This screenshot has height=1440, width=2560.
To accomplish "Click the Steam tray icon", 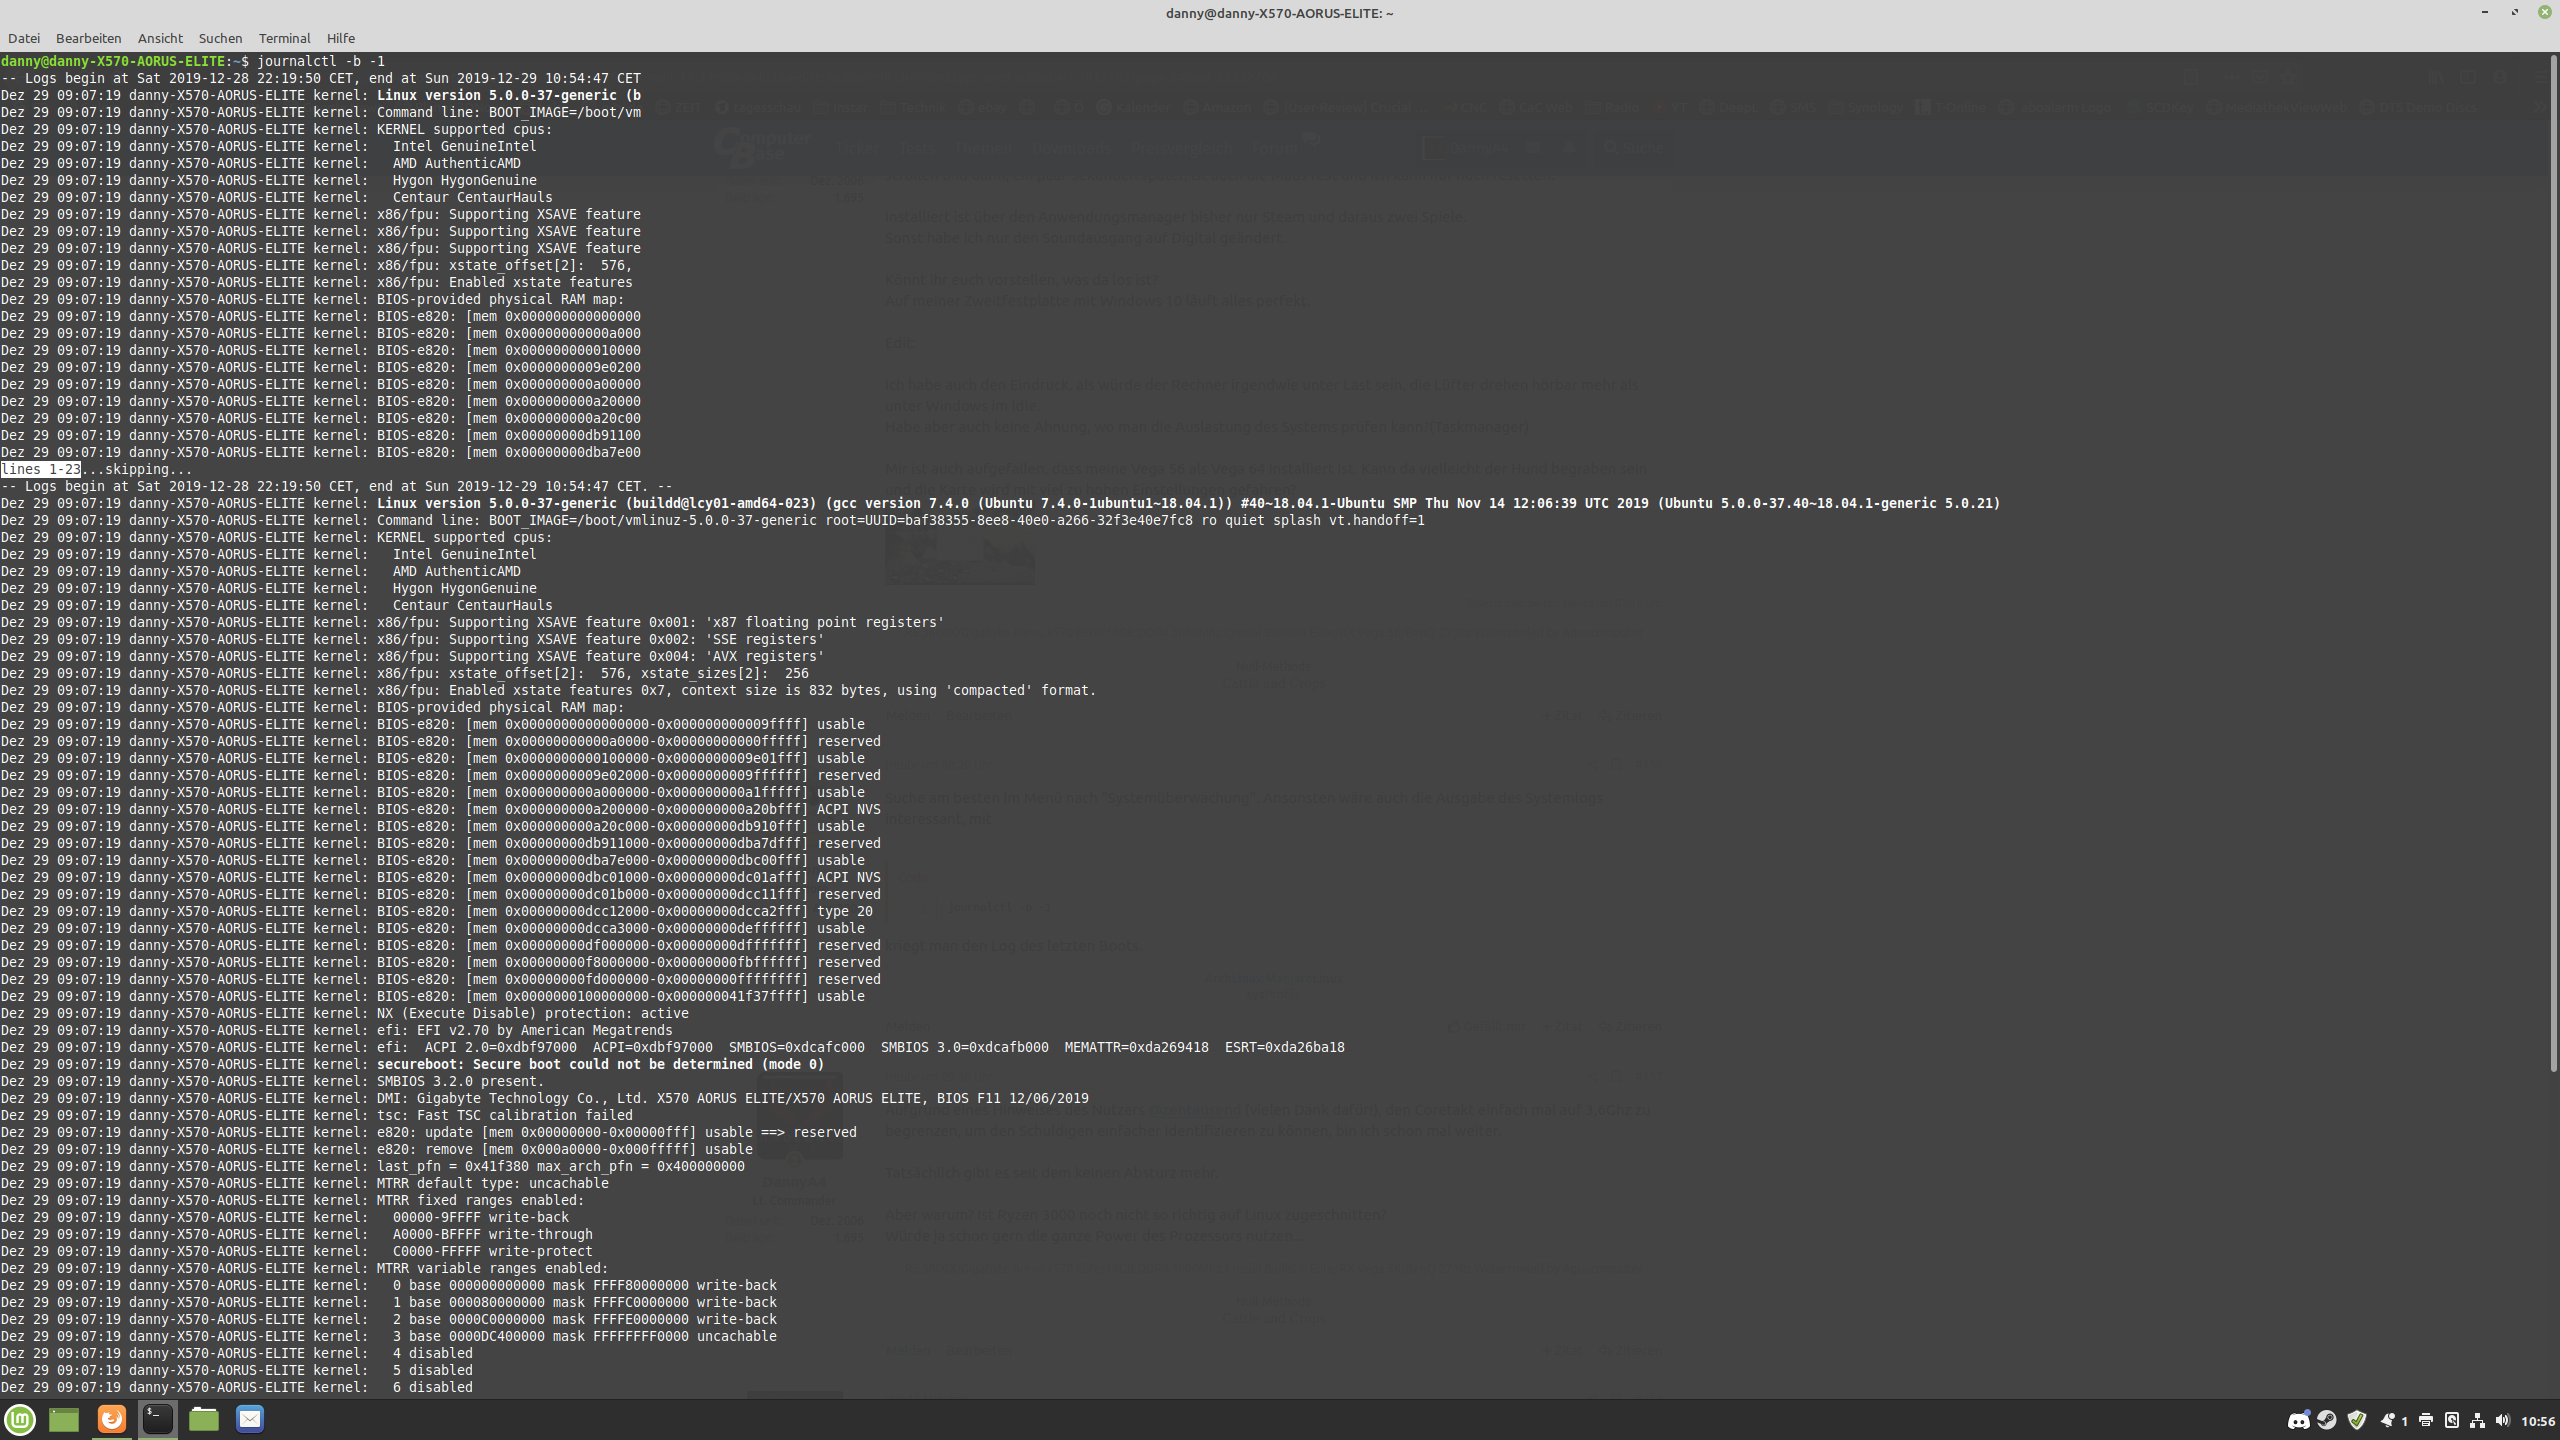I will tap(2327, 1420).
